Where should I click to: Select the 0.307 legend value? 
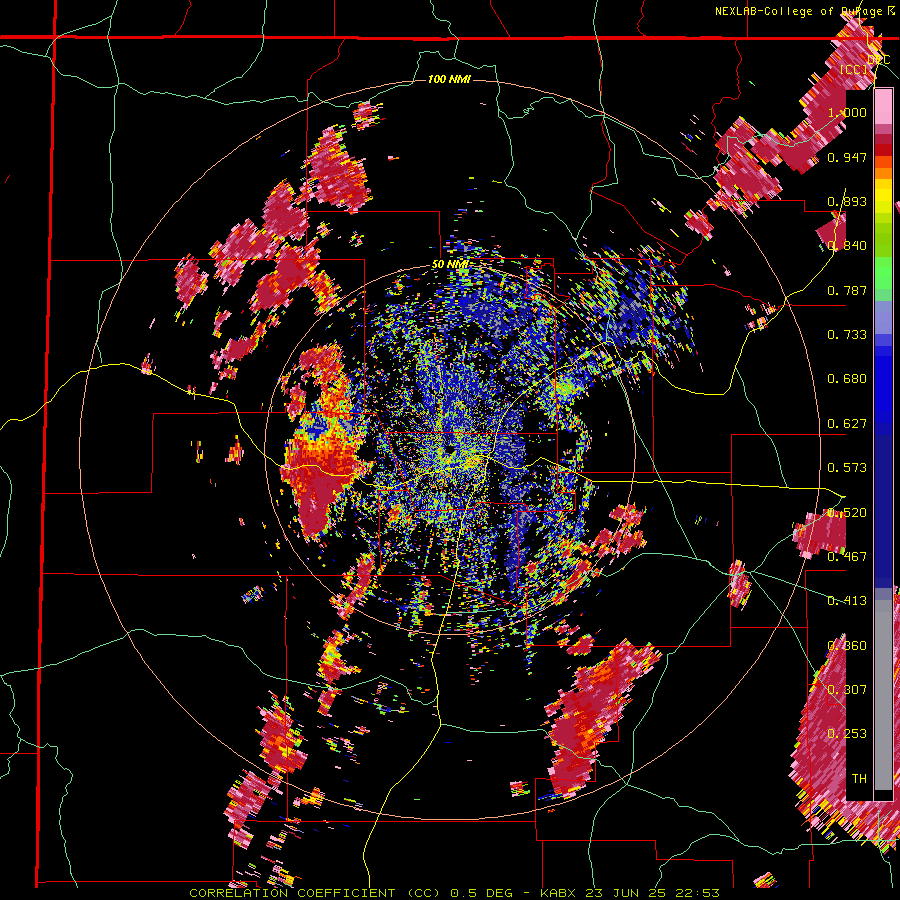click(847, 689)
